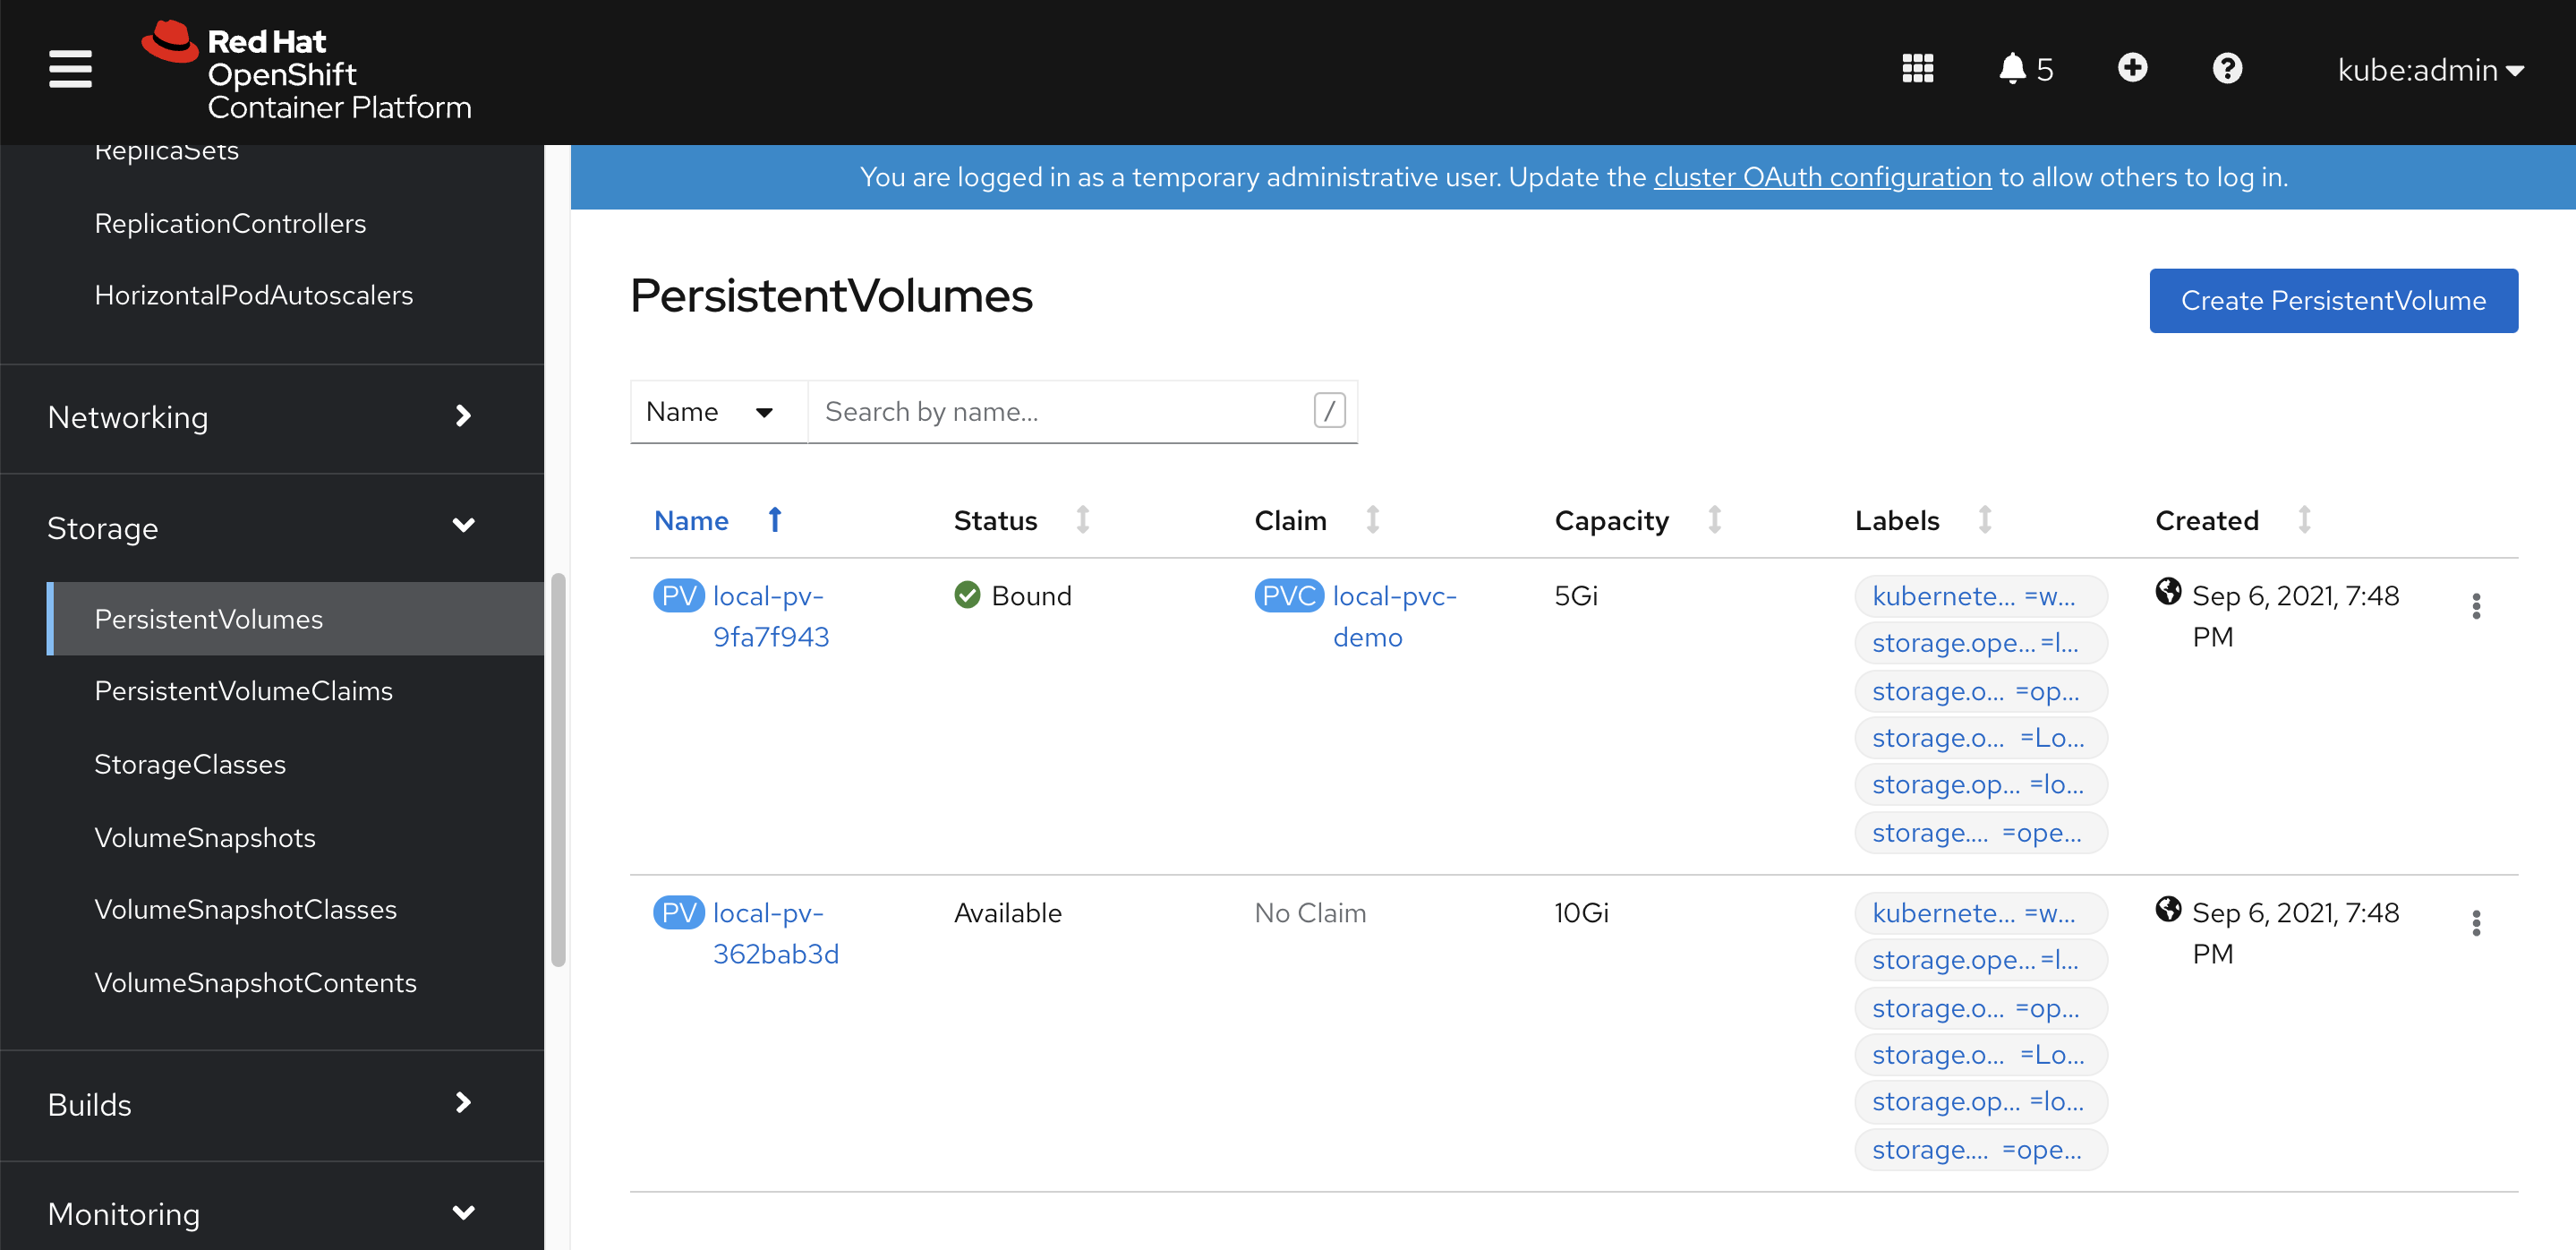2576x1250 pixels.
Task: Open the help question mark icon
Action: tap(2227, 69)
